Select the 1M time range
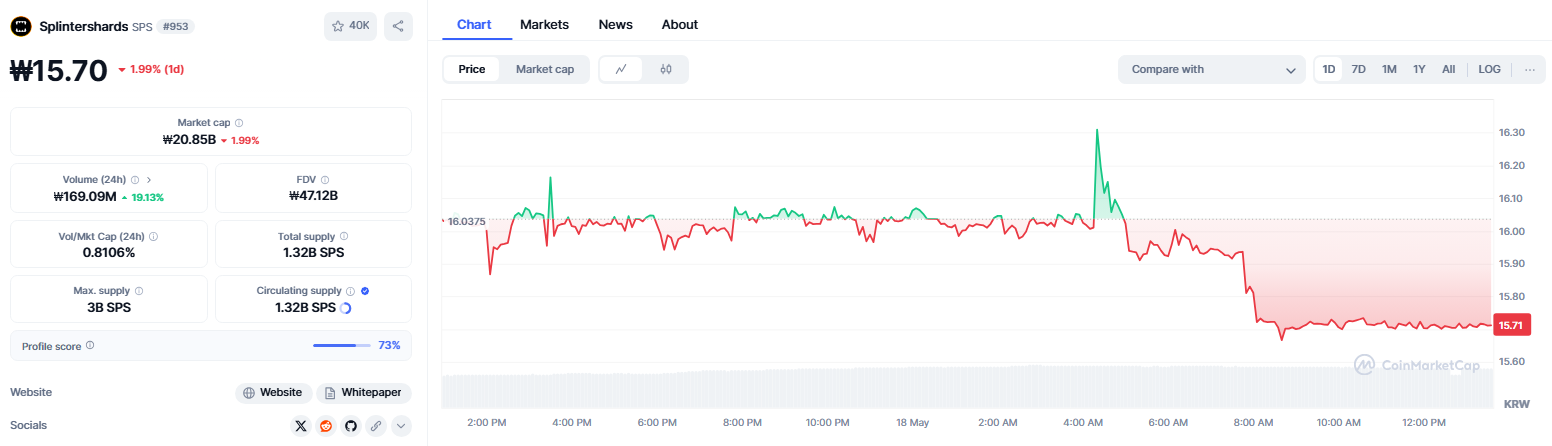1552x446 pixels. (1389, 69)
